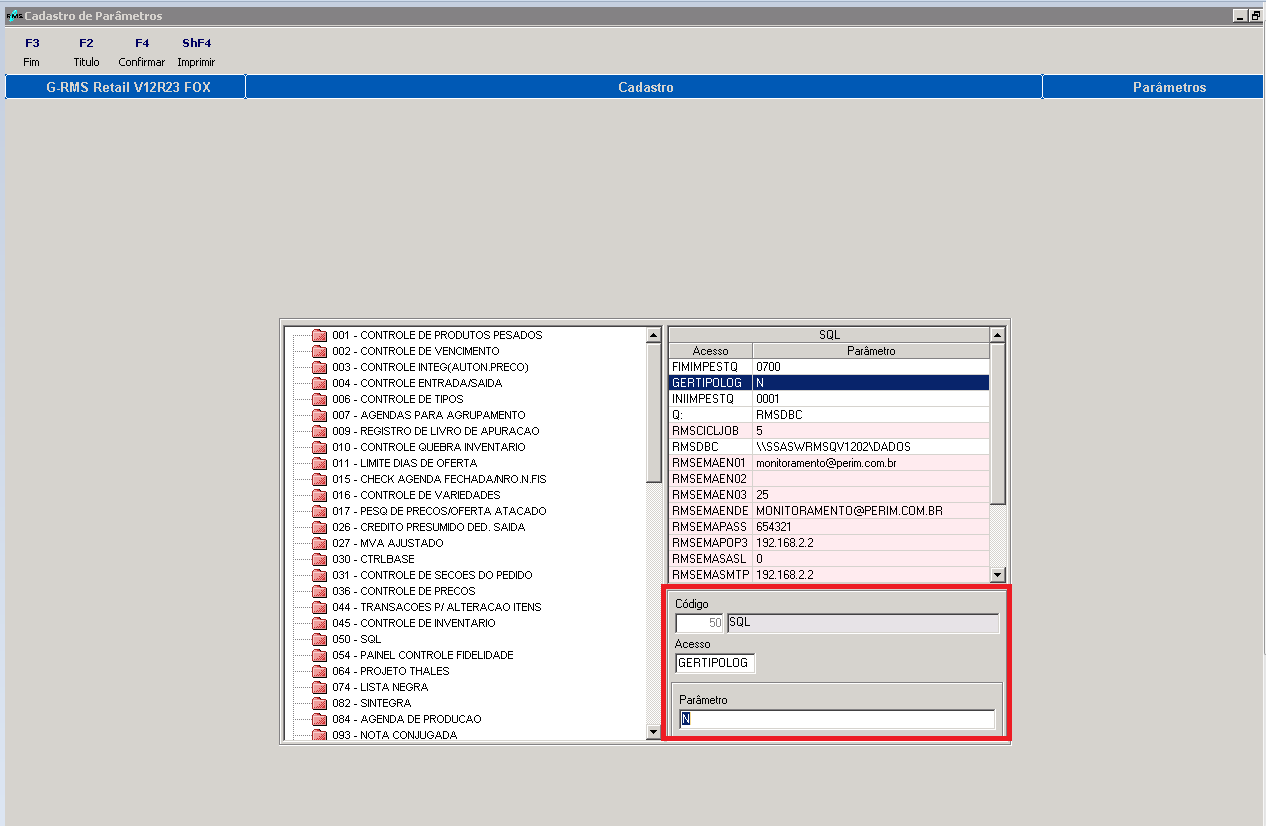Open folder icon for 009 - REGISTRO DE LIVRO DE APURACAO

click(x=319, y=431)
